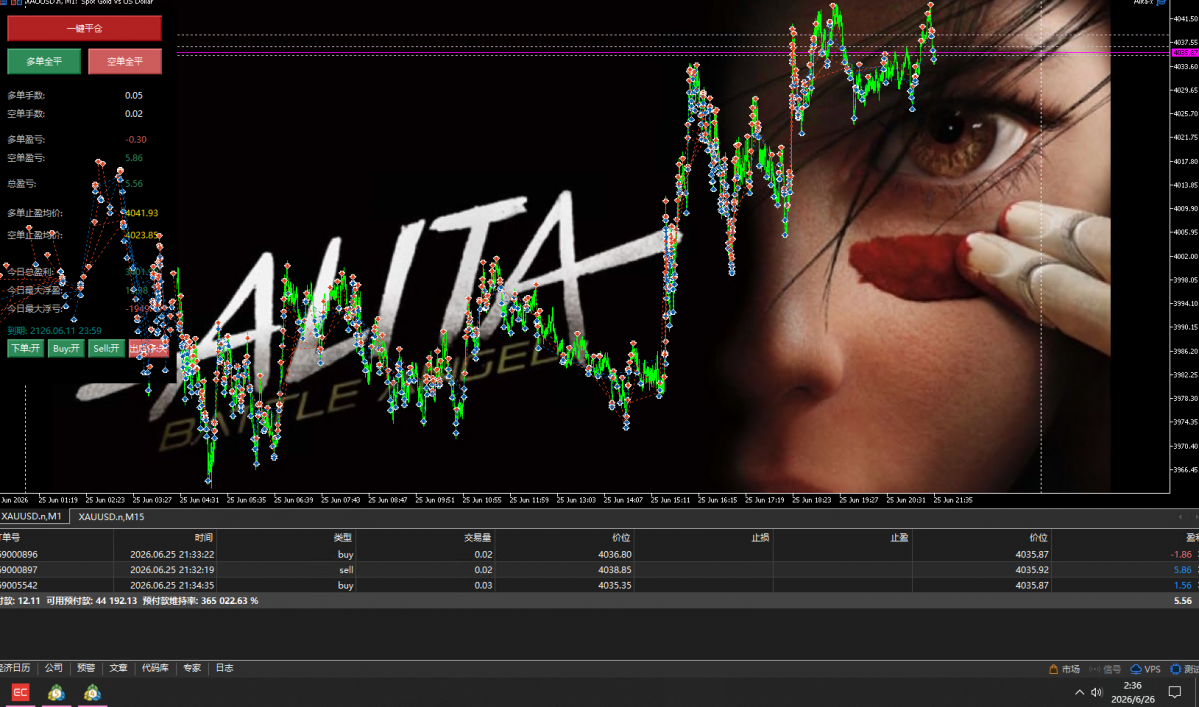Click the 多单盈亏 value -0.30
The height and width of the screenshot is (707, 1199).
pos(135,140)
